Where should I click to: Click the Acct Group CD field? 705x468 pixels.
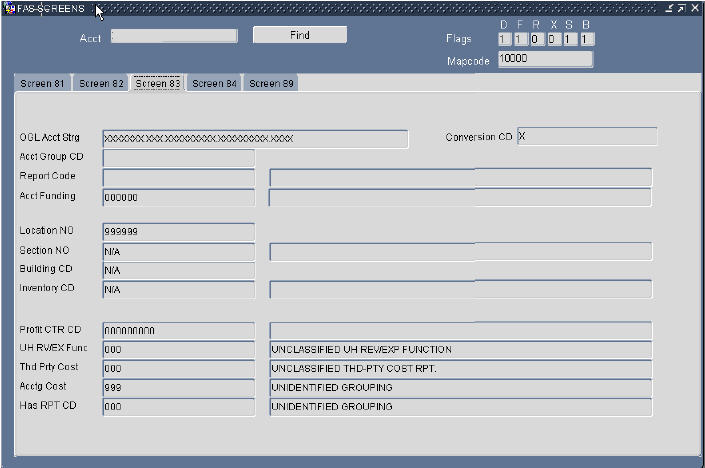pyautogui.click(x=178, y=158)
